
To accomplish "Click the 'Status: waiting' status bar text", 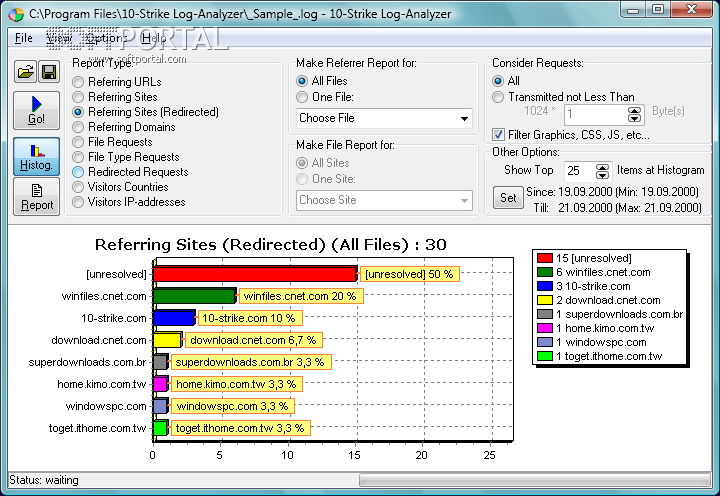I will [x=44, y=480].
